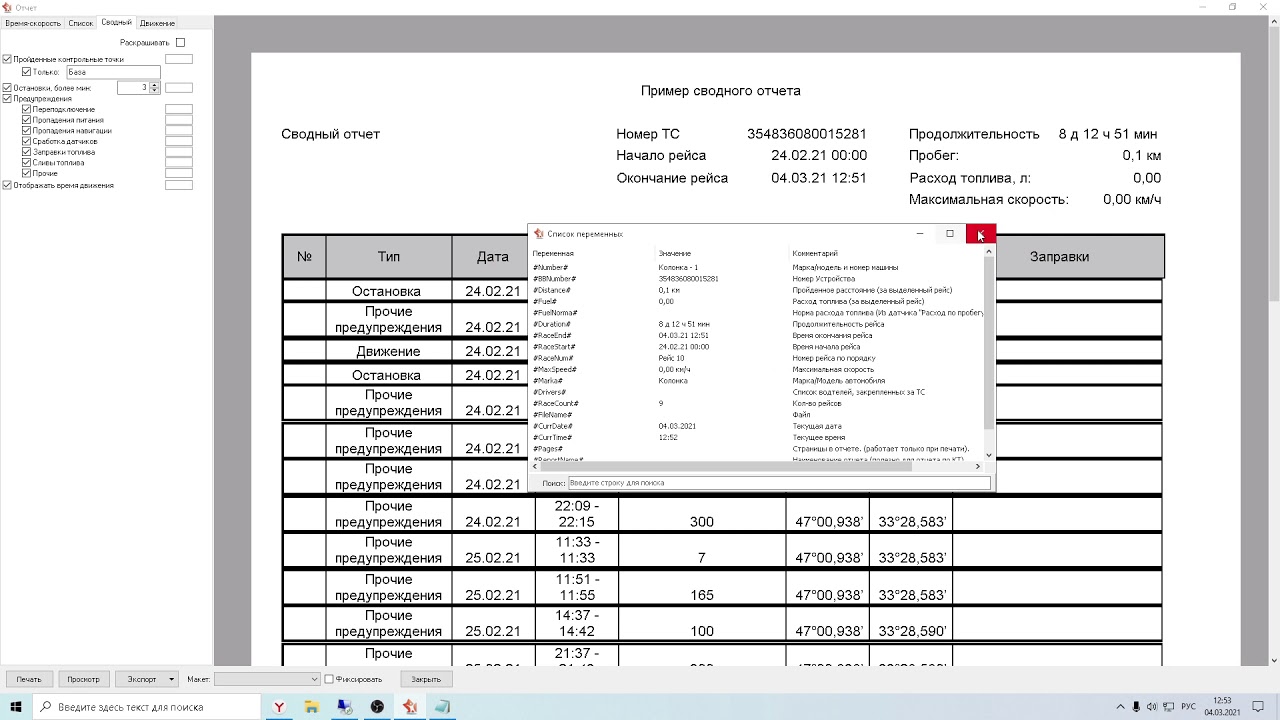Toggle the Фиксировать checkbox

pyautogui.click(x=329, y=680)
